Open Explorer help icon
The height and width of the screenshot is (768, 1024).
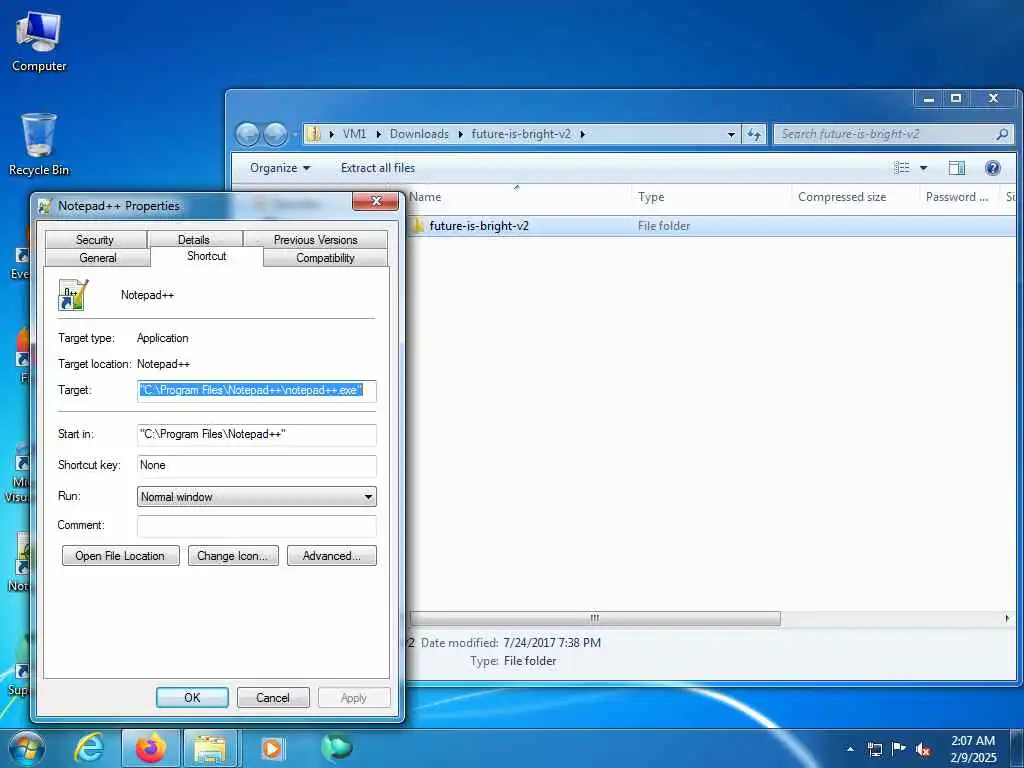993,168
